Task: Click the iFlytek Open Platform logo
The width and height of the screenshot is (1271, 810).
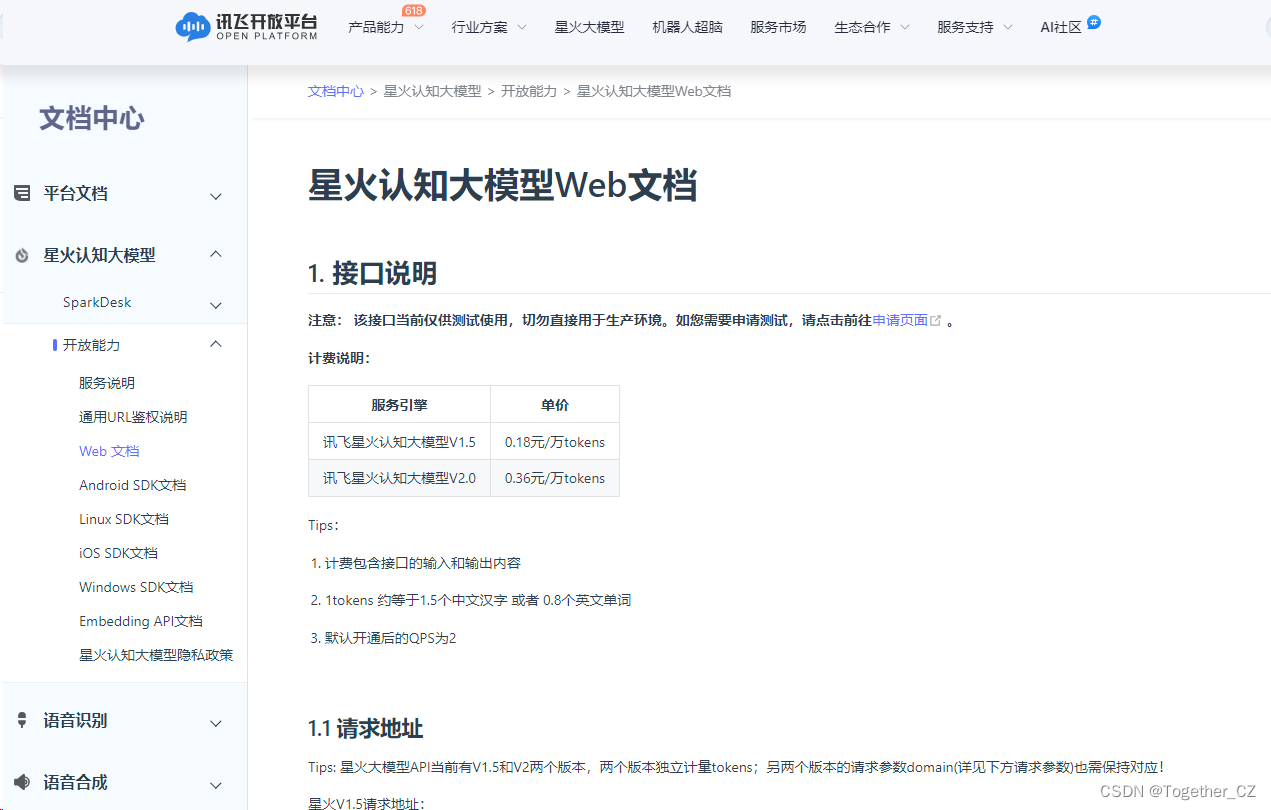Action: (x=246, y=27)
